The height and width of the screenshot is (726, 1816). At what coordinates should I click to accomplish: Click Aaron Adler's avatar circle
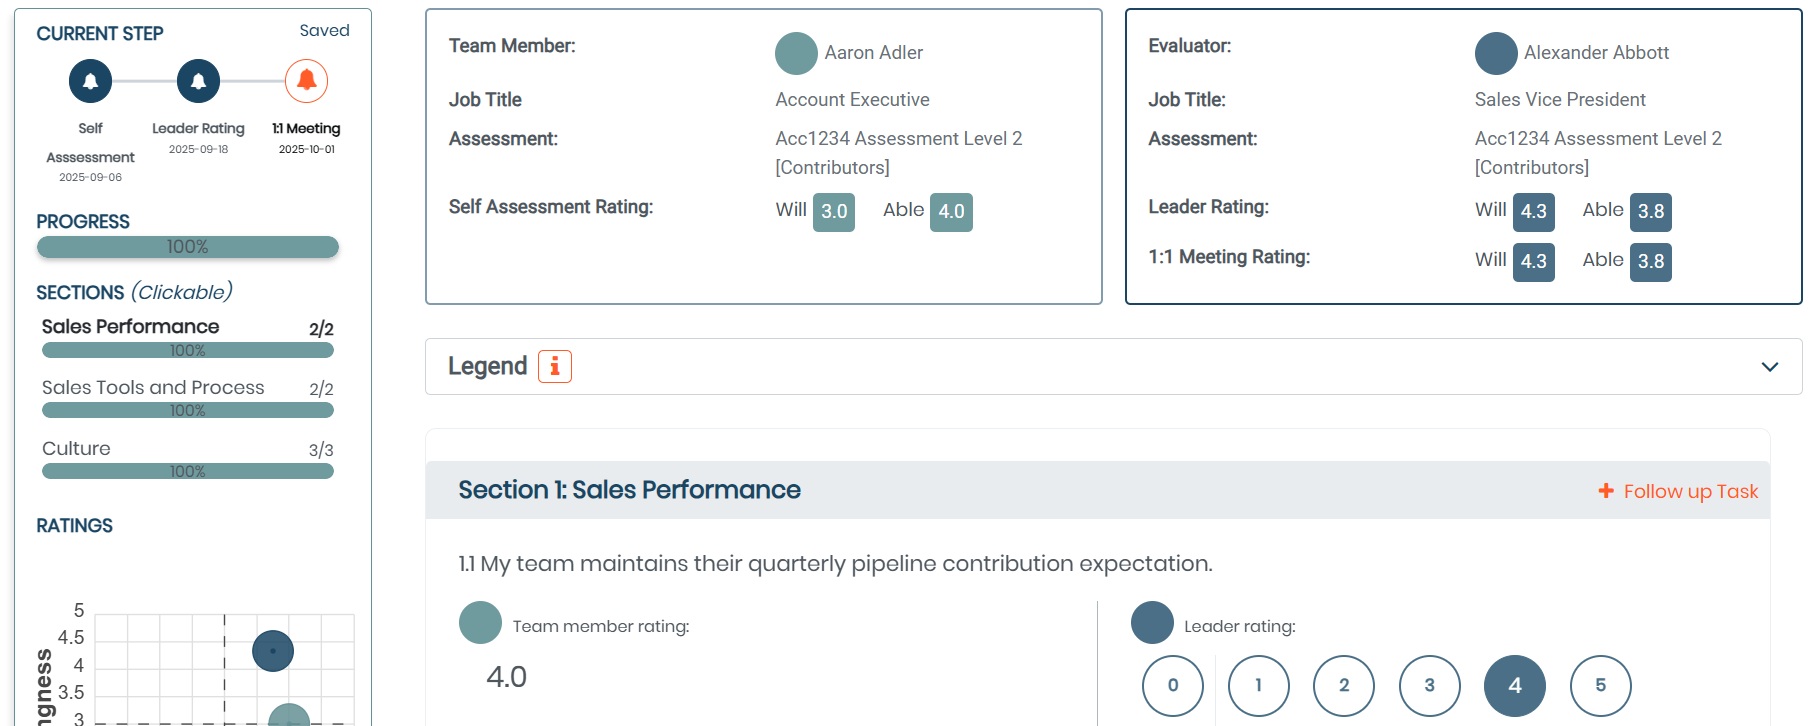pos(796,53)
